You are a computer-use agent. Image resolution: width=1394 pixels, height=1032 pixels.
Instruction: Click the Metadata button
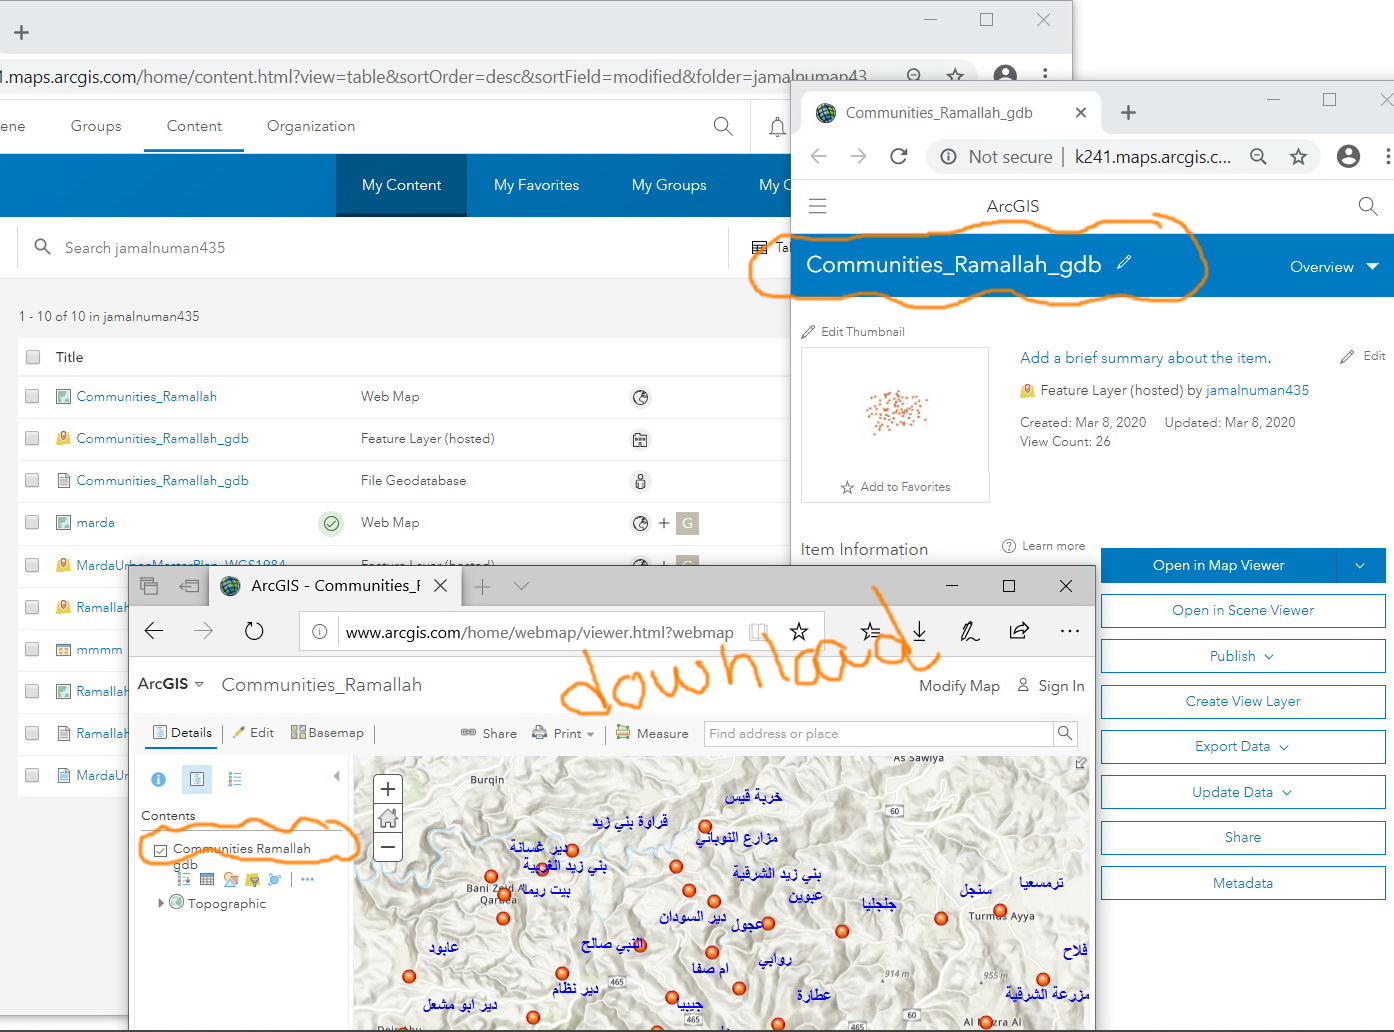1243,883
